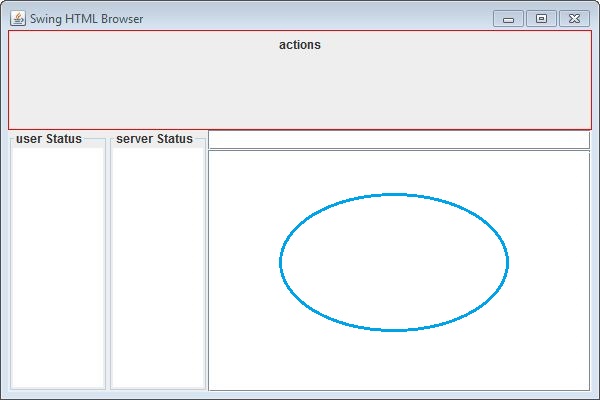600x400 pixels.
Task: Maximize the Swing HTML Browser window
Action: [541, 18]
